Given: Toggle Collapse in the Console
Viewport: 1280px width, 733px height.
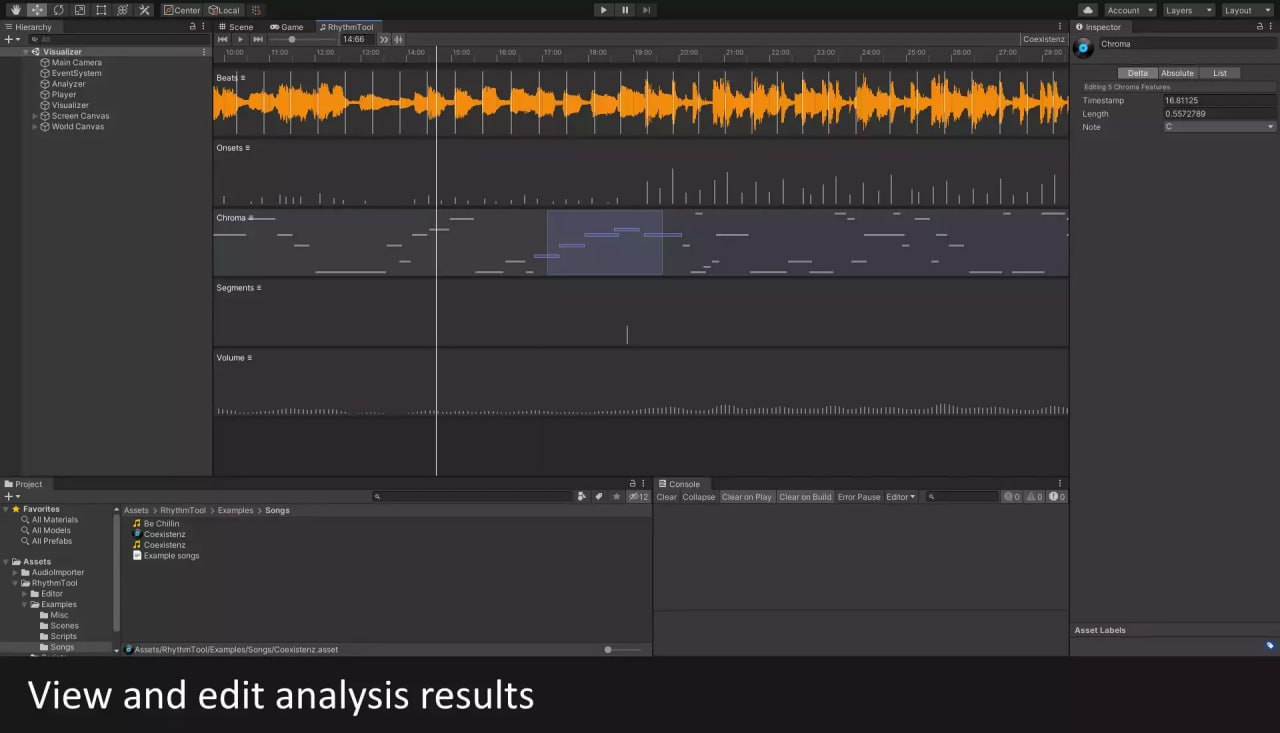Looking at the screenshot, I should tap(698, 497).
